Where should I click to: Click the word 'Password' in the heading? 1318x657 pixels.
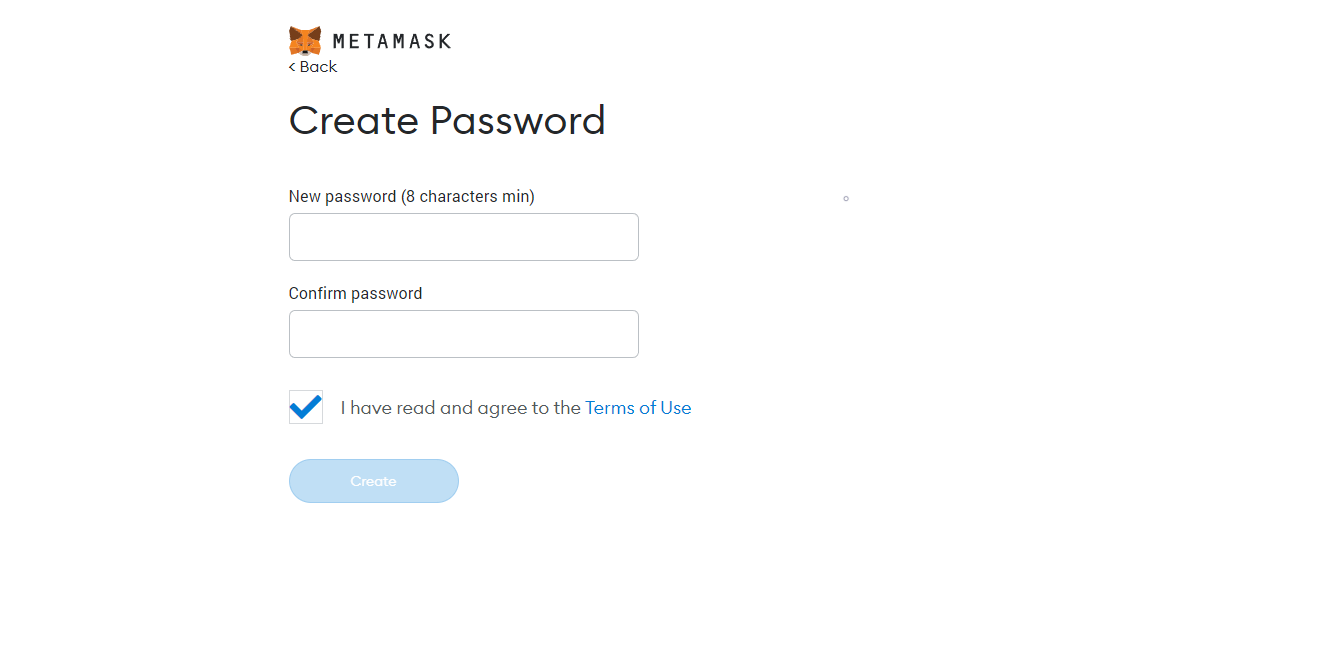[518, 121]
